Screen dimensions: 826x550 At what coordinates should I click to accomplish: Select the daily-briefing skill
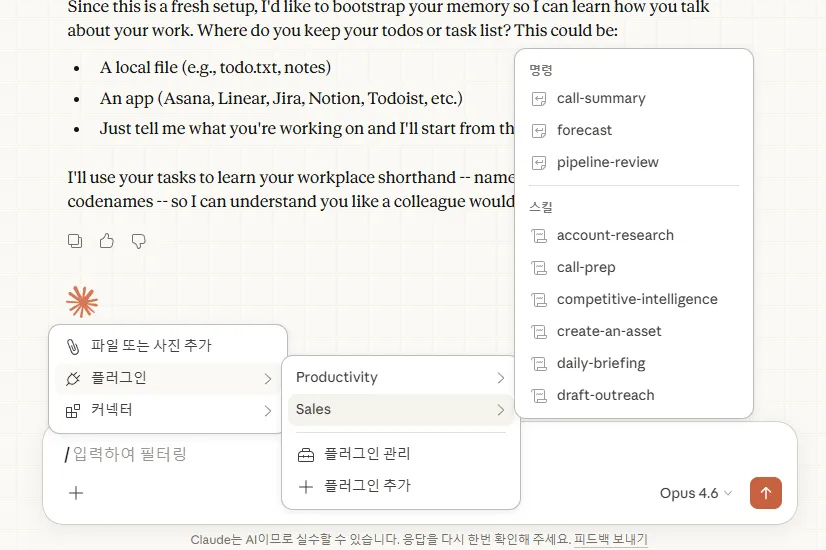point(634,364)
